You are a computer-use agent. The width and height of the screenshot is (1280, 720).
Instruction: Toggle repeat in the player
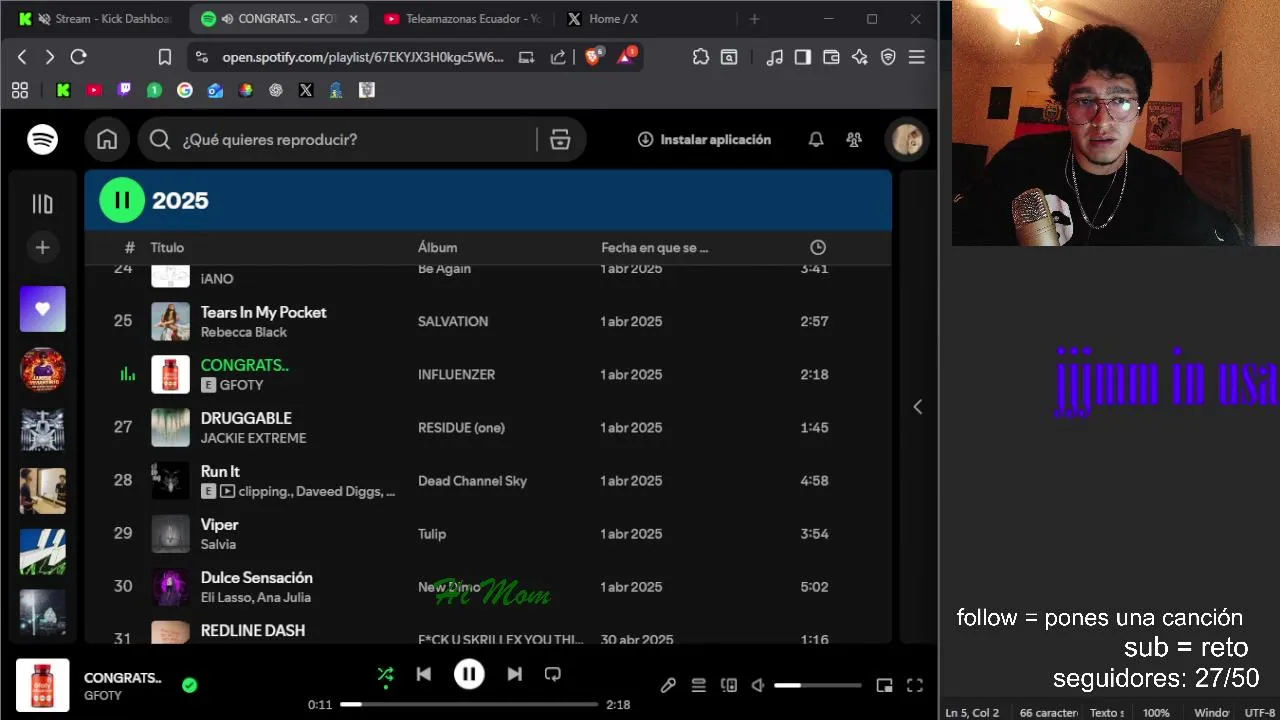[x=552, y=674]
